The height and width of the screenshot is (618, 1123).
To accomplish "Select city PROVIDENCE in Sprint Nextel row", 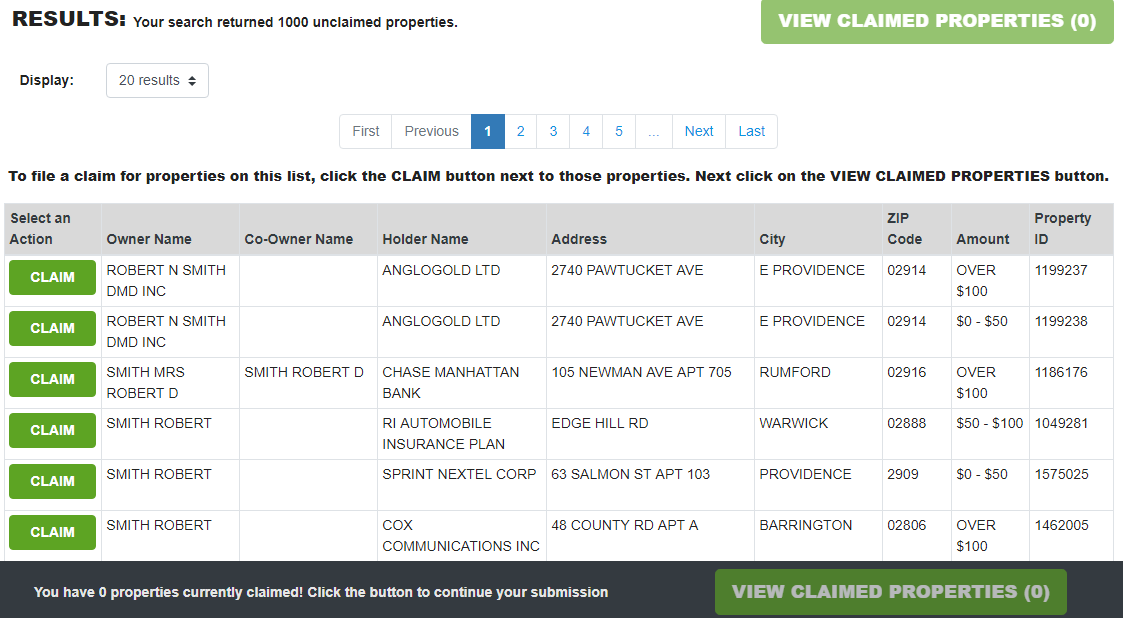I will coord(805,474).
